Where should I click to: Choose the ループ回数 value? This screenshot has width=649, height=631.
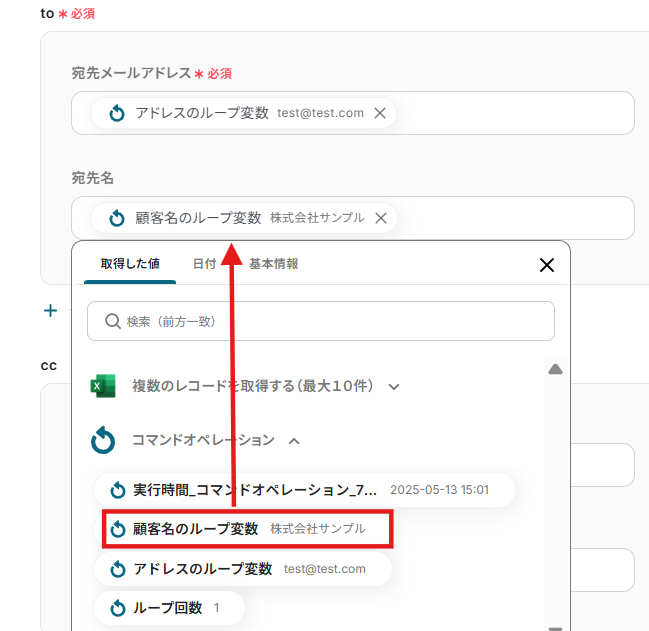click(x=168, y=608)
